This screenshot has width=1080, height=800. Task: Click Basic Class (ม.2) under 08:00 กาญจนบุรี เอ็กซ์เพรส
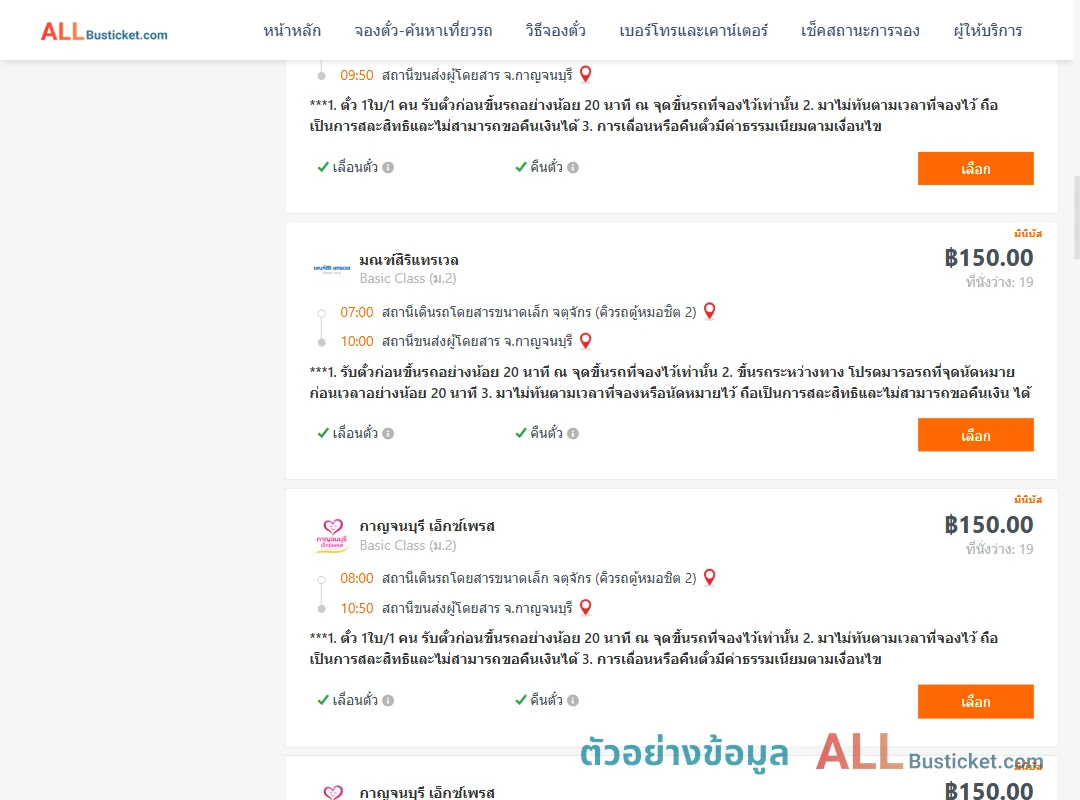coord(408,545)
